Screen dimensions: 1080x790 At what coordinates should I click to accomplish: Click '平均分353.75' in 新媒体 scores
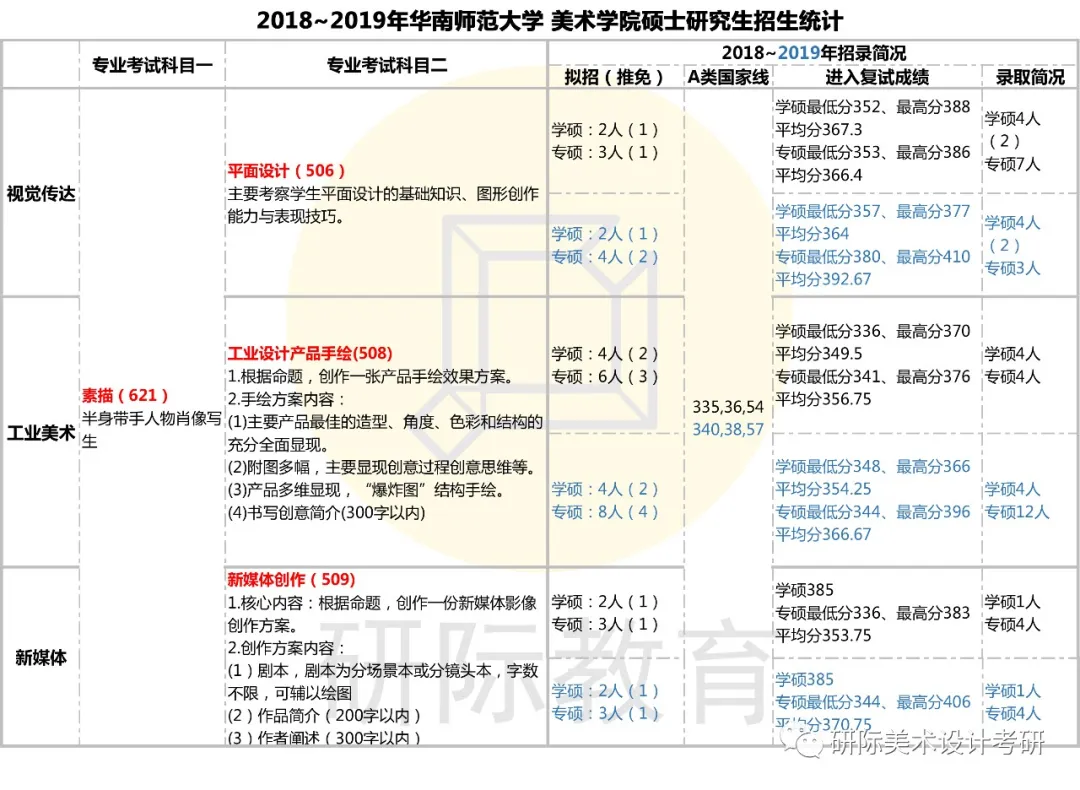click(x=823, y=636)
